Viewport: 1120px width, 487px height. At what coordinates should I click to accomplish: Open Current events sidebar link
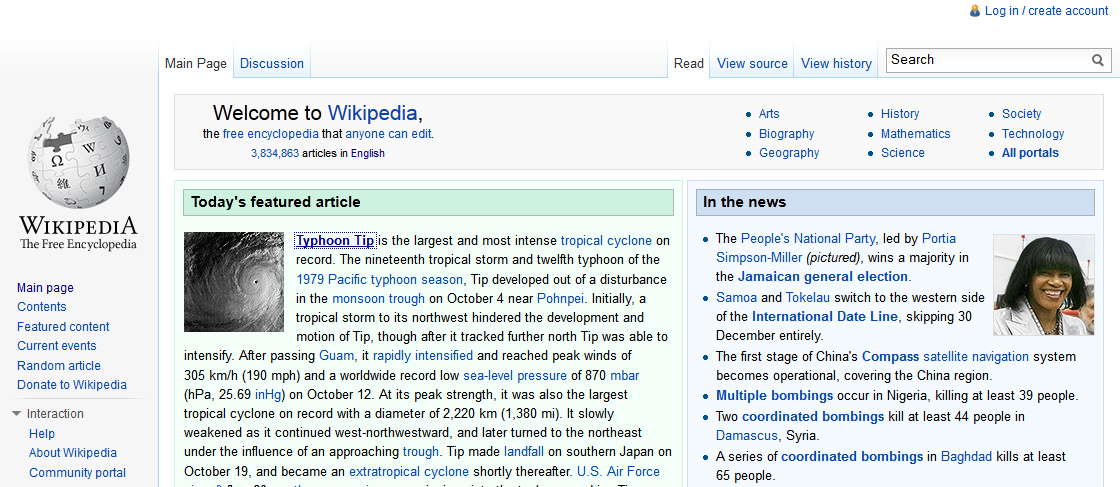[x=56, y=346]
